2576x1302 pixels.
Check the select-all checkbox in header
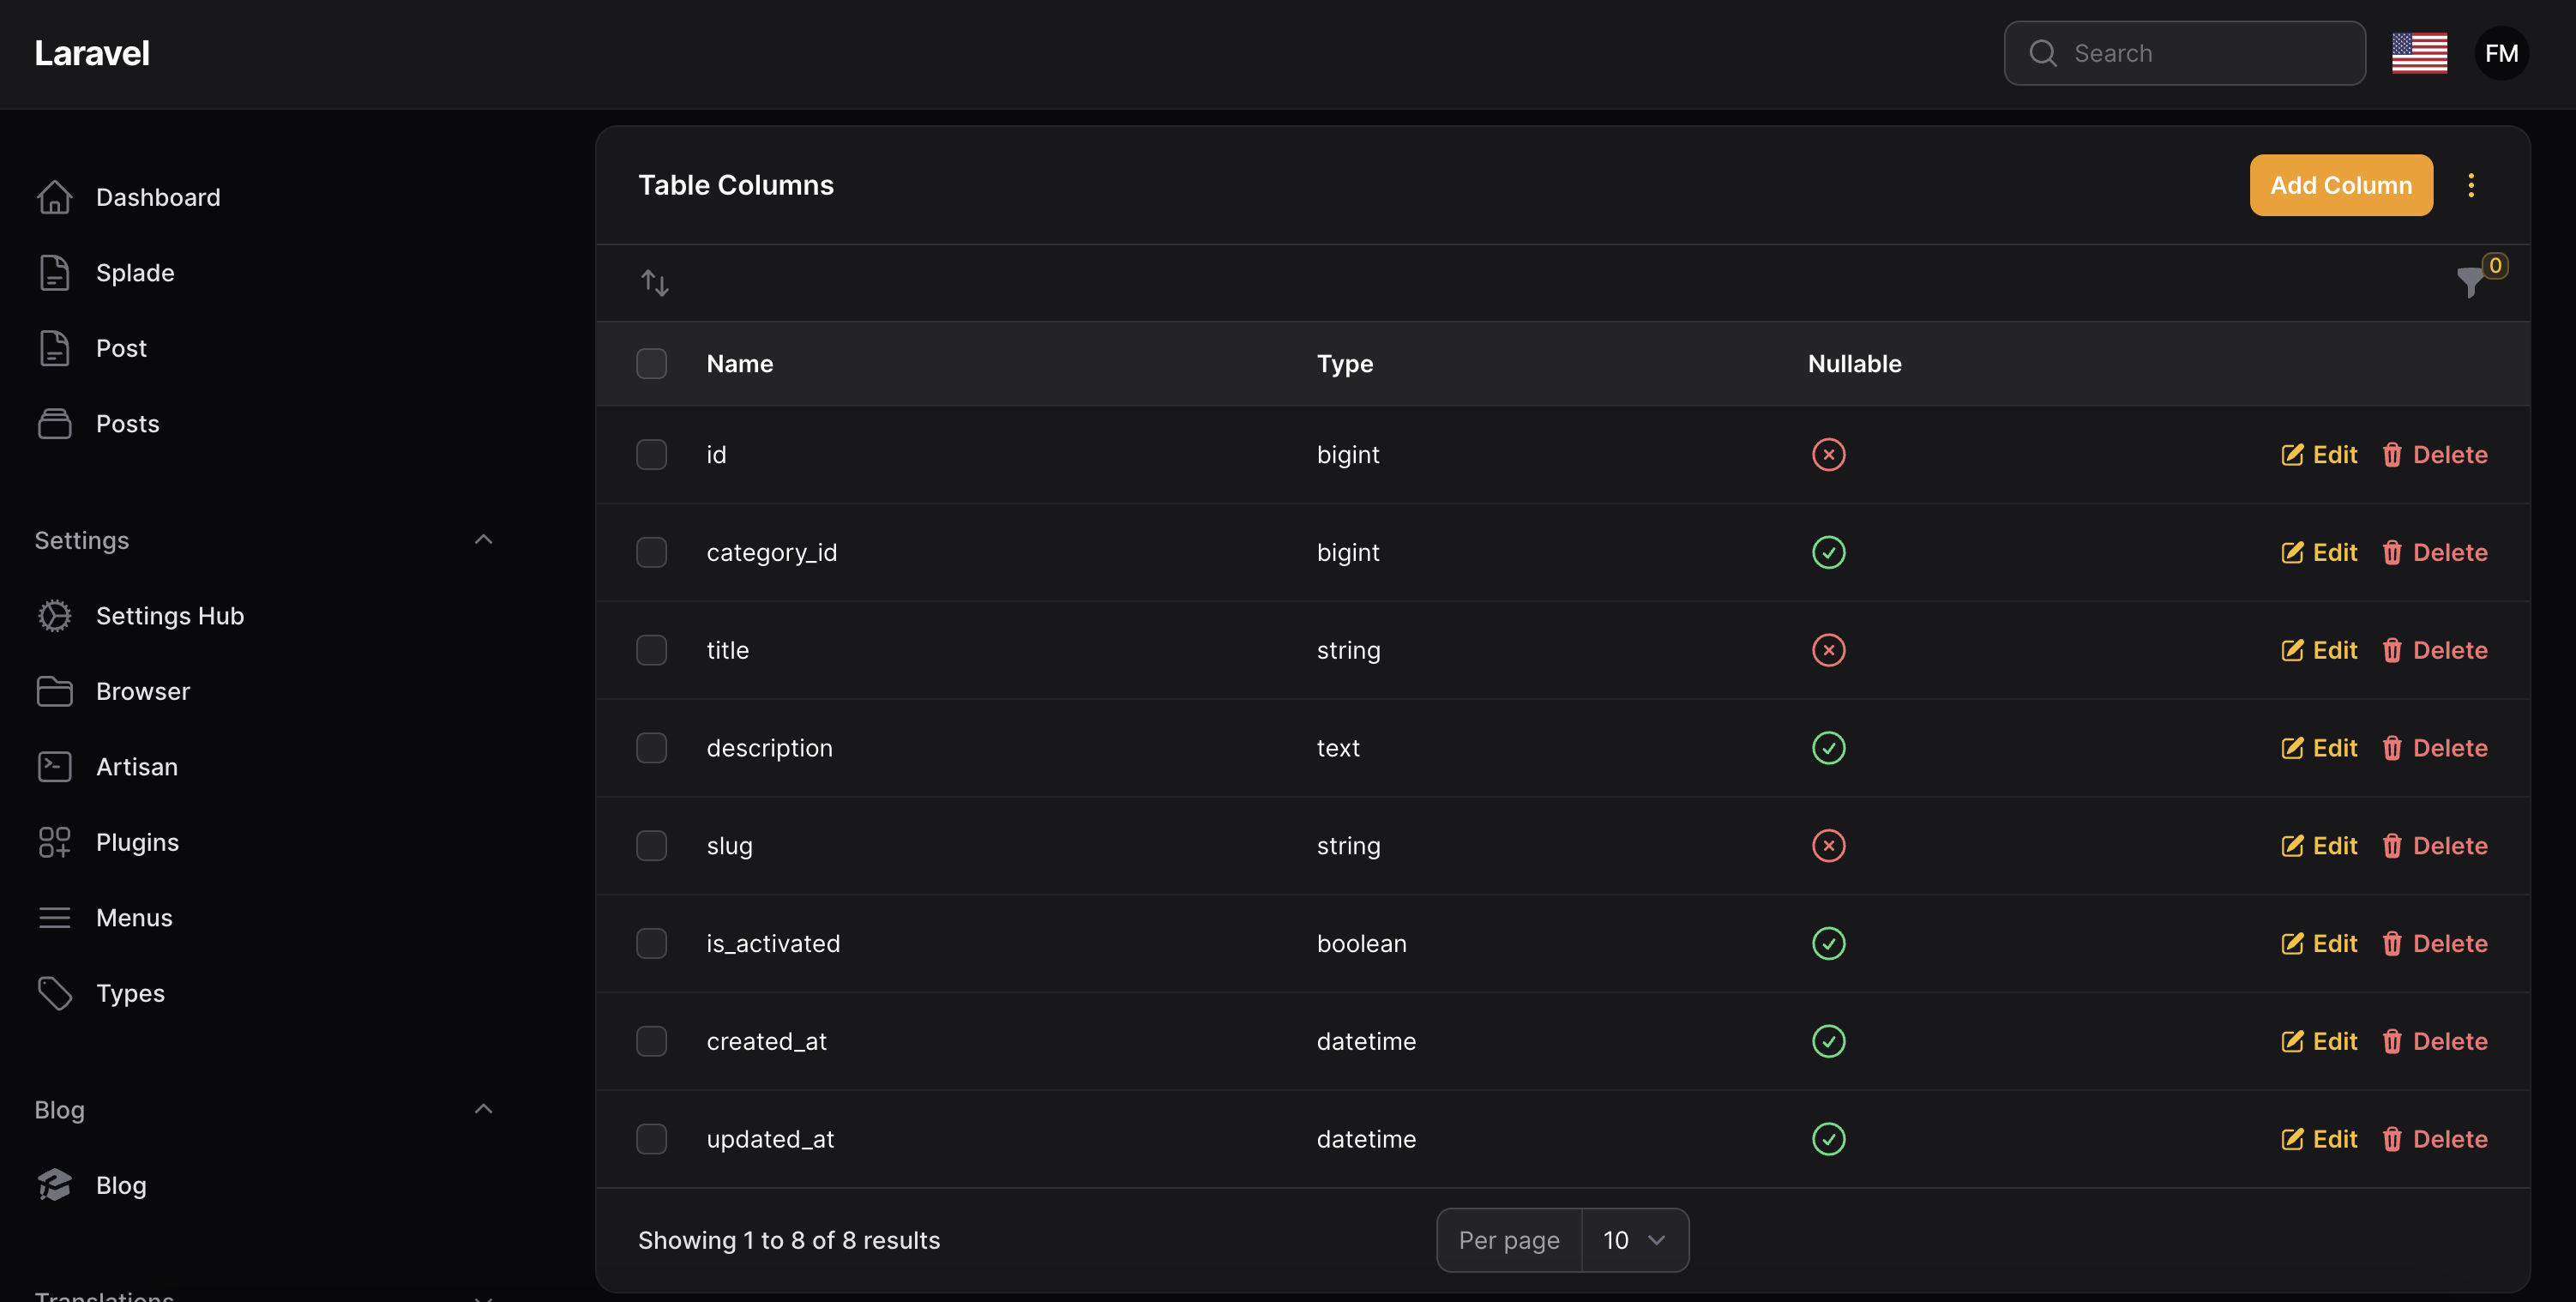click(651, 362)
